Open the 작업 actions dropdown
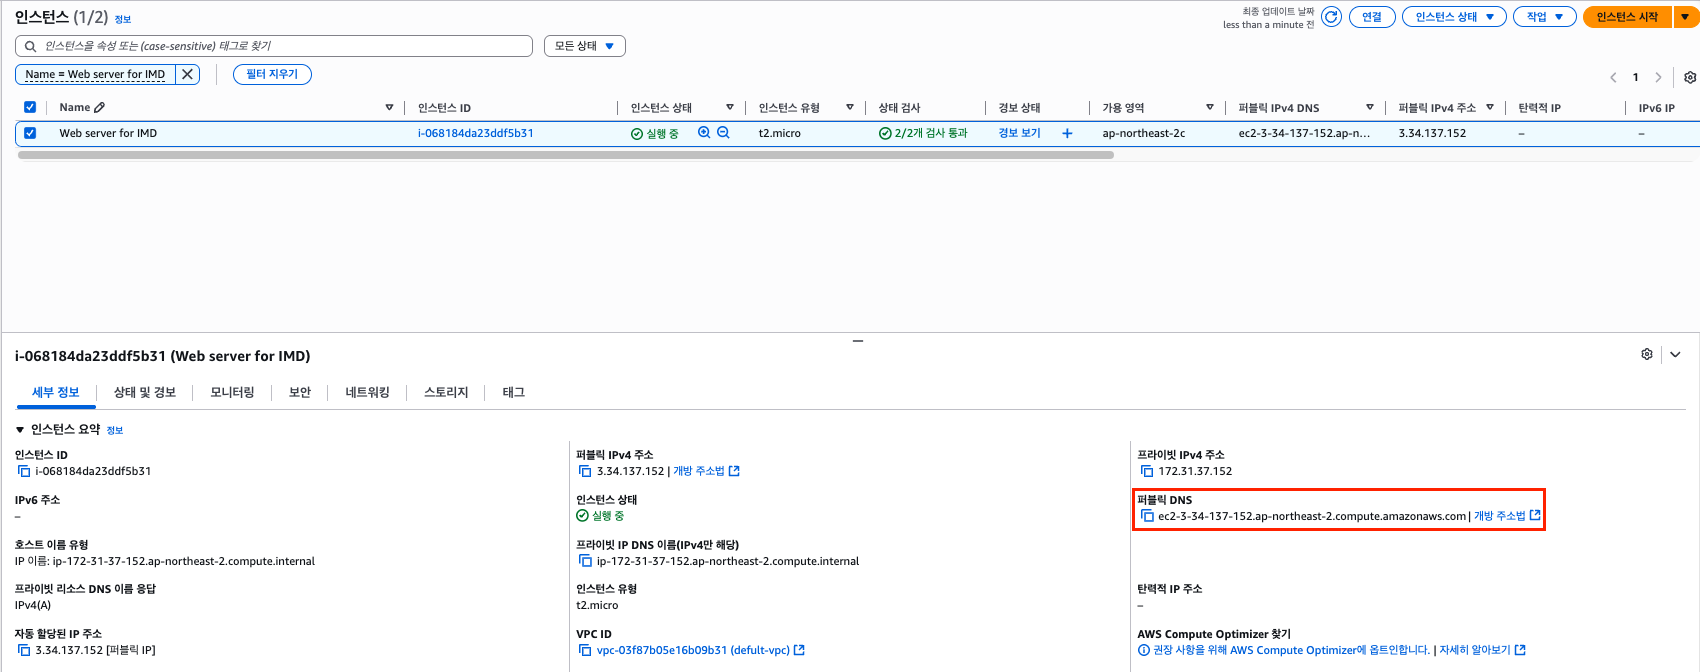Screen dimensions: 1700x672 (1544, 17)
